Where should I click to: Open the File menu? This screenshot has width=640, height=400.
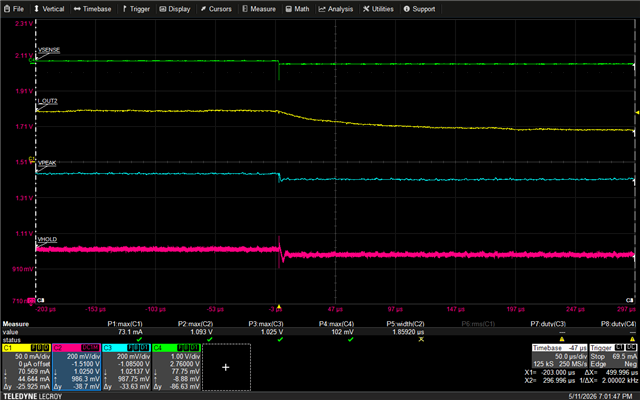pyautogui.click(x=14, y=9)
